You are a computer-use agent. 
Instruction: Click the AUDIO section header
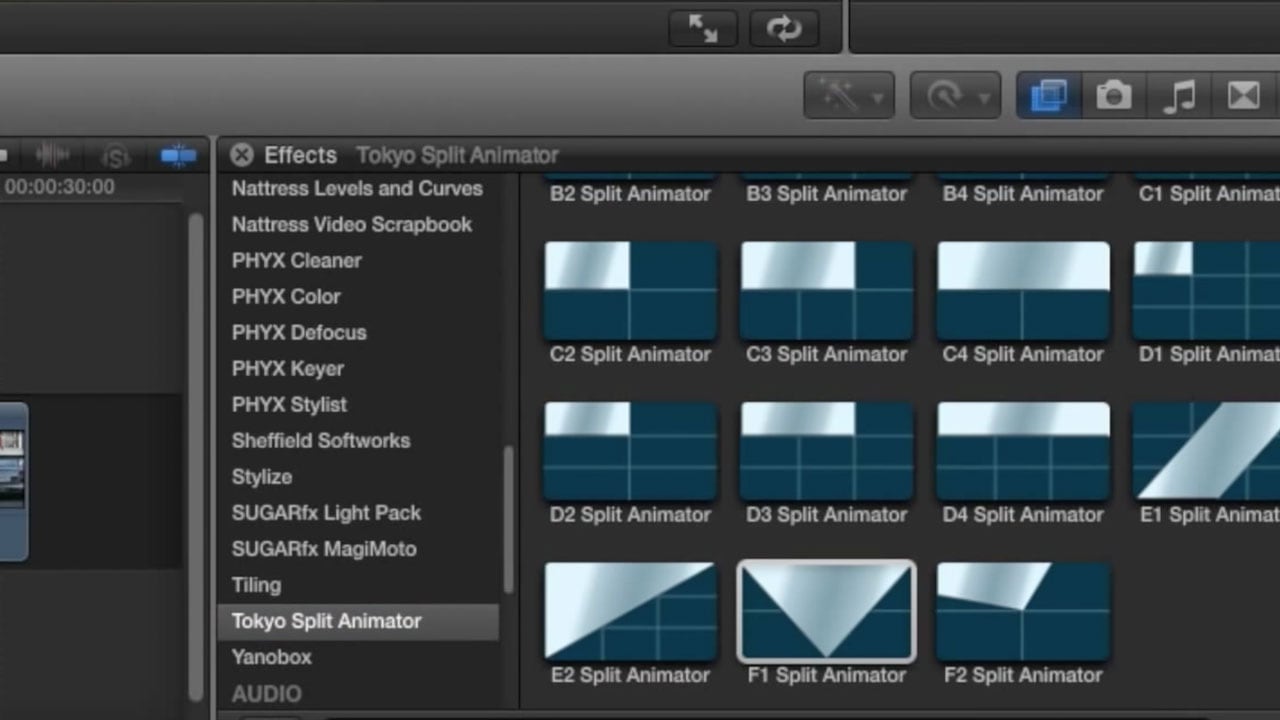(x=267, y=693)
